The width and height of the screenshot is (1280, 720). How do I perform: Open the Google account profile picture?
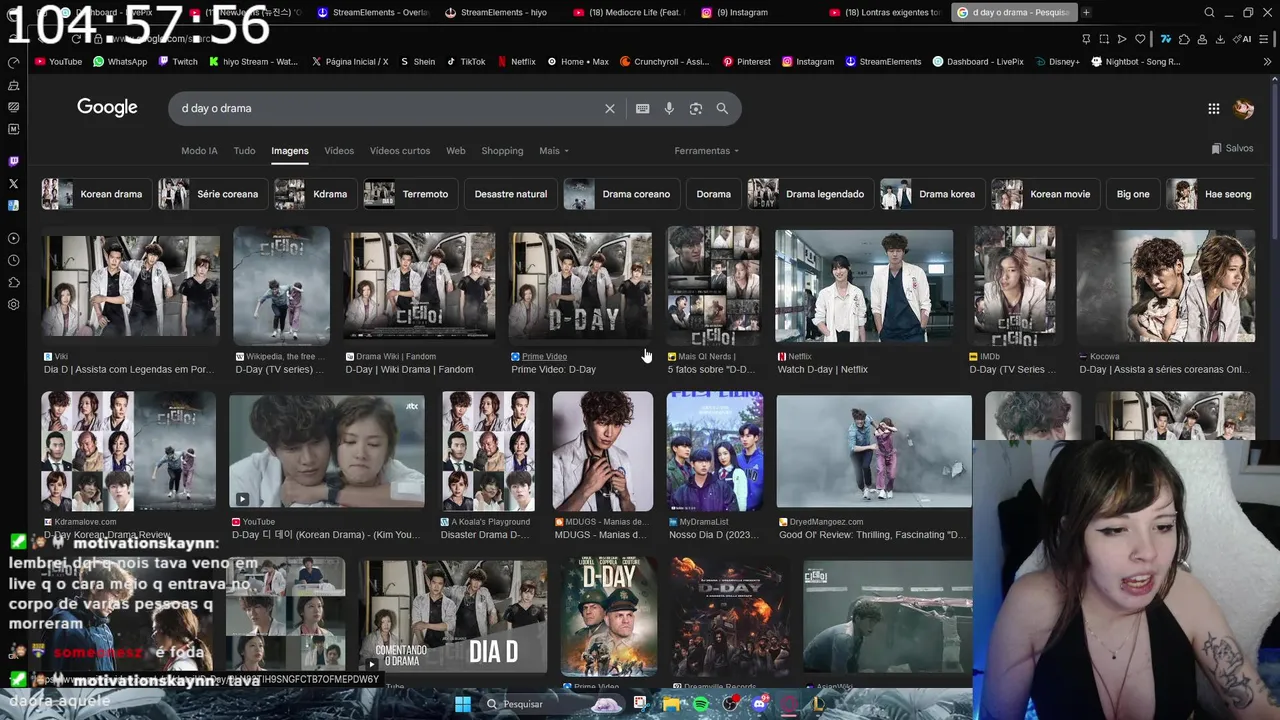(1244, 108)
